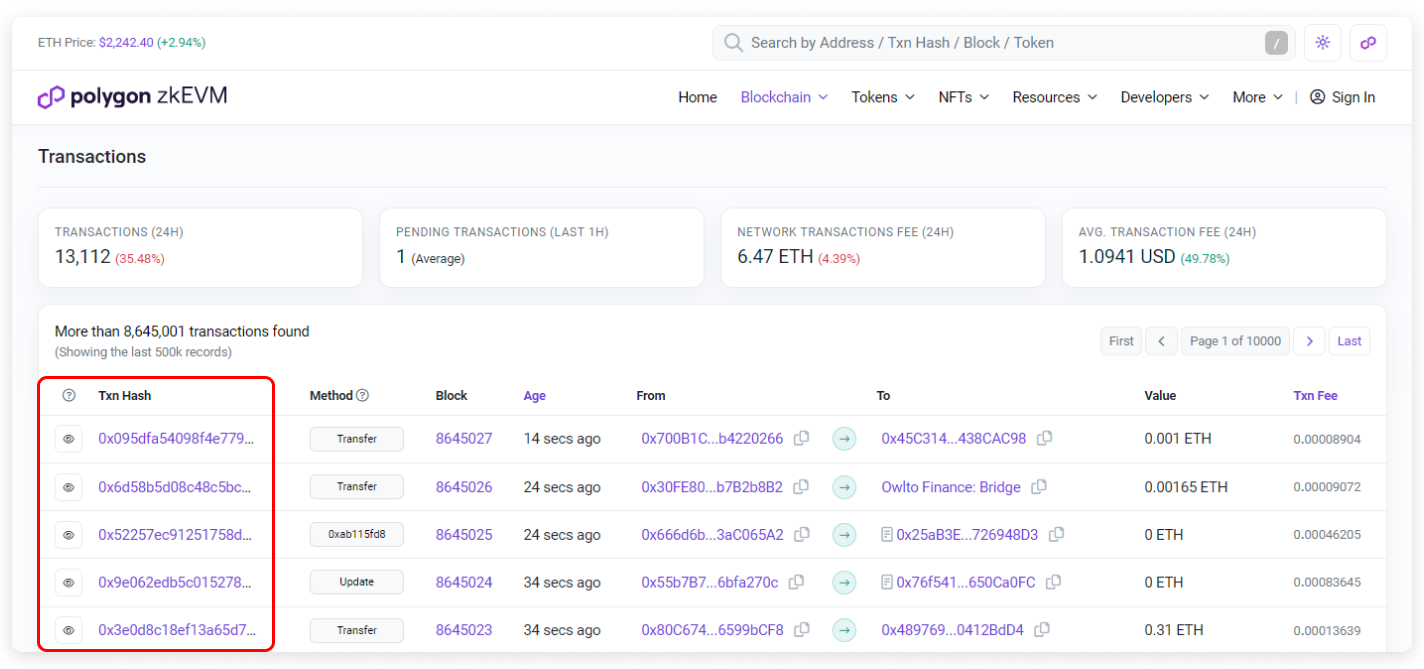
Task: Open the Tokens dropdown menu
Action: [883, 97]
